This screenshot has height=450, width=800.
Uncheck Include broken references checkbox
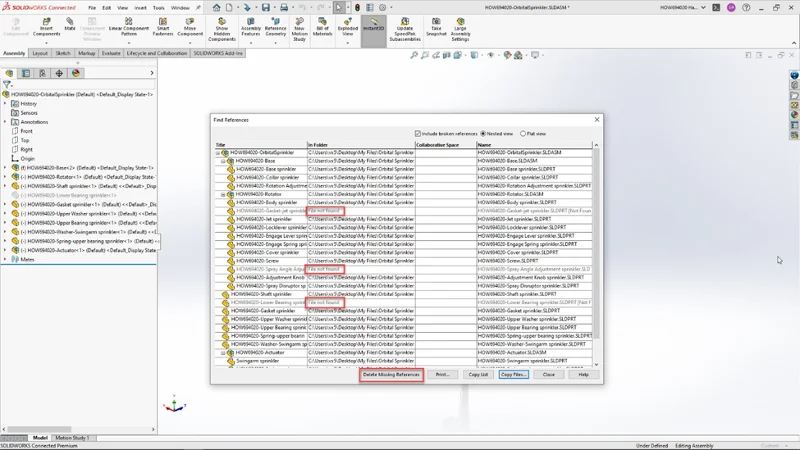coord(418,133)
